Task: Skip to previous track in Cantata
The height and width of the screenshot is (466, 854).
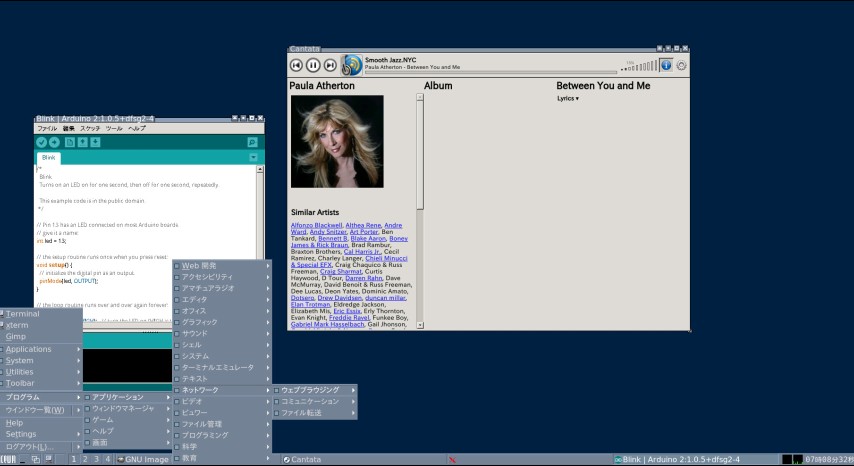Action: 296,65
